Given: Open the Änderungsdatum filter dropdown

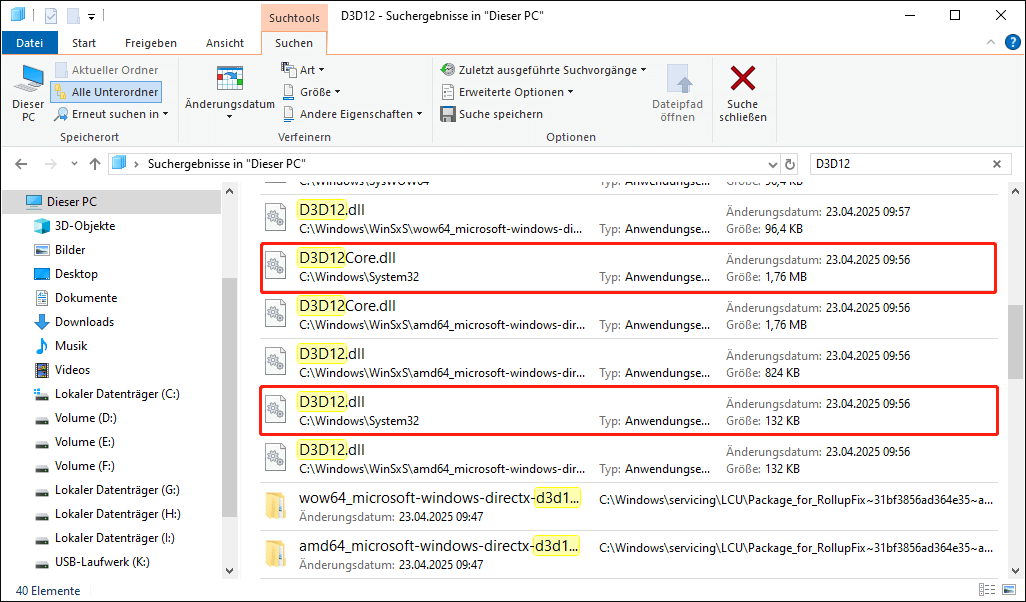Looking at the screenshot, I should click(230, 93).
